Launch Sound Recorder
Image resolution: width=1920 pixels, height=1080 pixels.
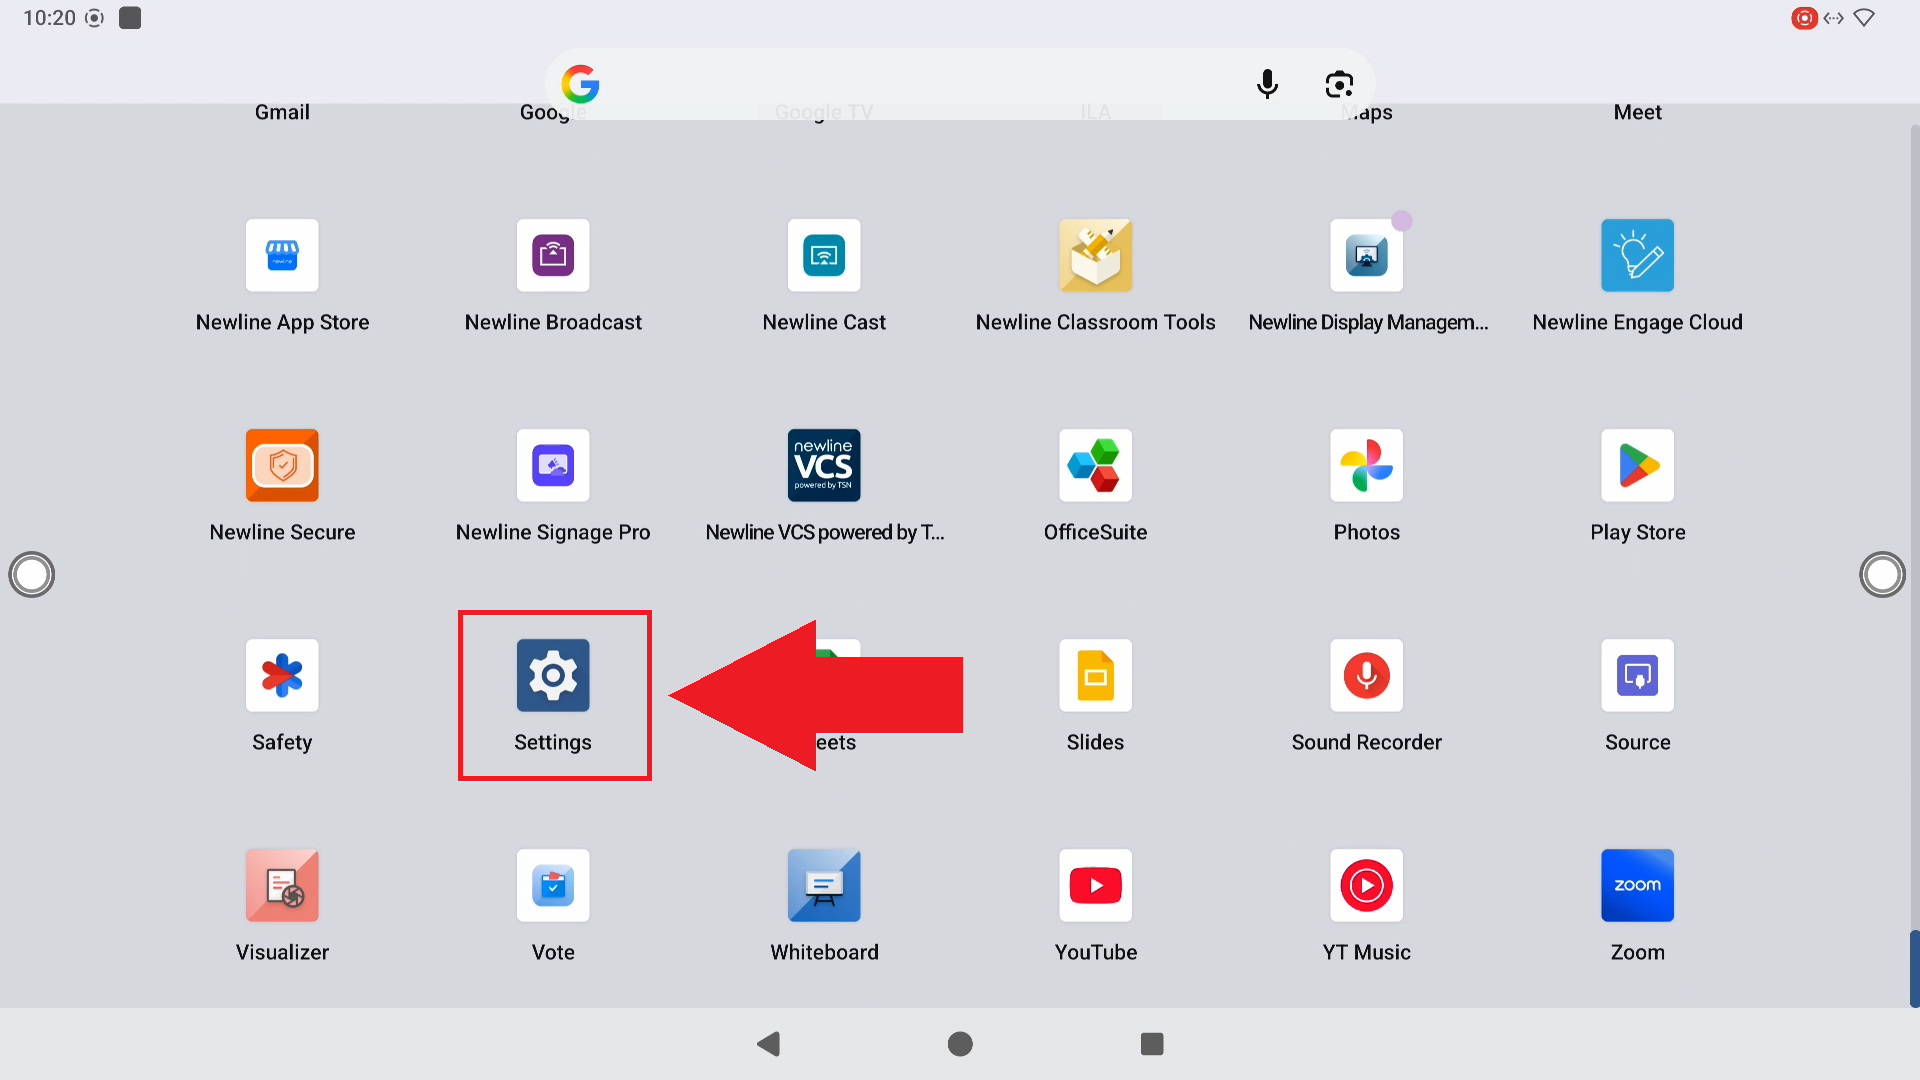click(x=1366, y=676)
